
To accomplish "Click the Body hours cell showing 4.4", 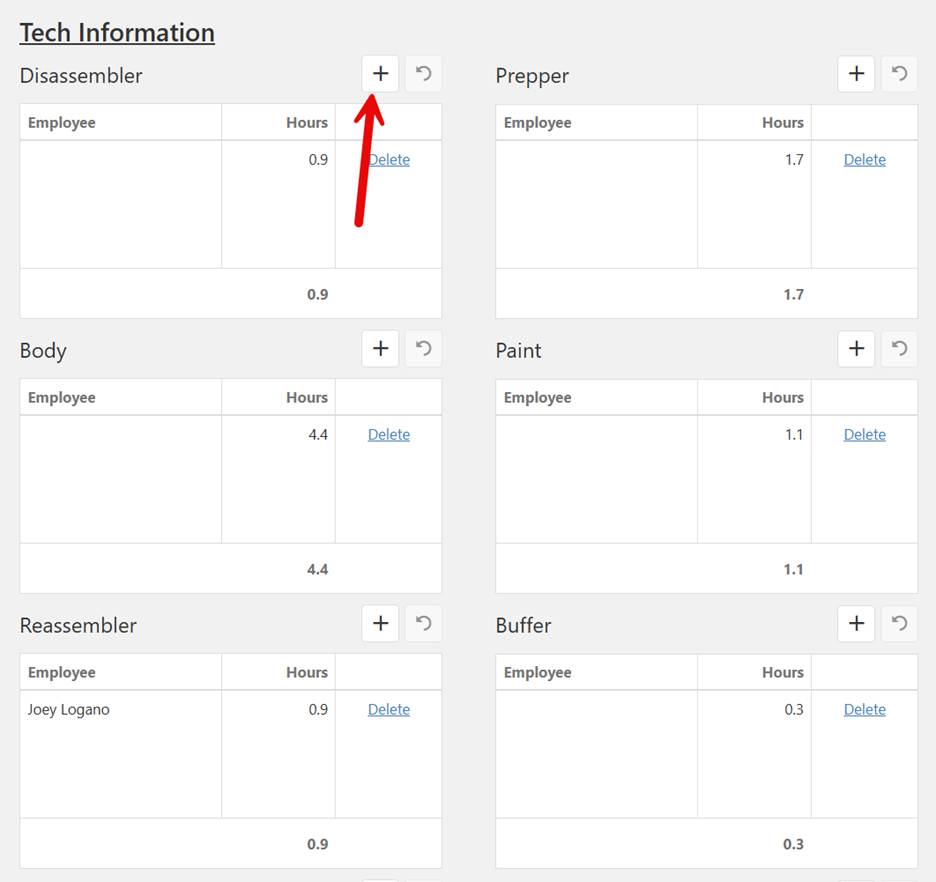I will pyautogui.click(x=317, y=435).
